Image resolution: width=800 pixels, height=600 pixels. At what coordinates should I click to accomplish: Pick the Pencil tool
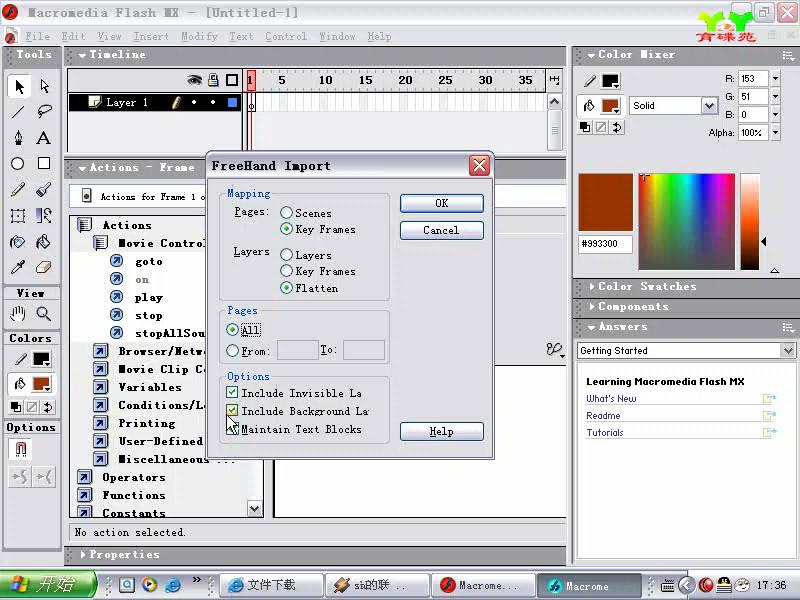[18, 190]
